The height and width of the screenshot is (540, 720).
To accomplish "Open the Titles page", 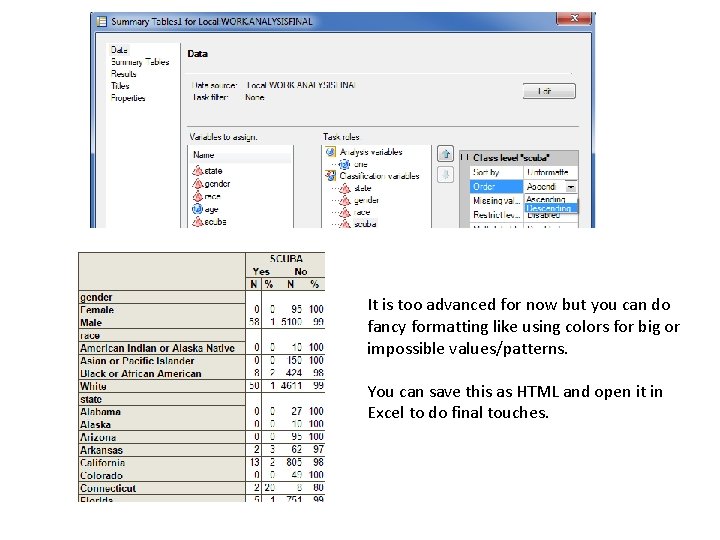I will click(120, 86).
